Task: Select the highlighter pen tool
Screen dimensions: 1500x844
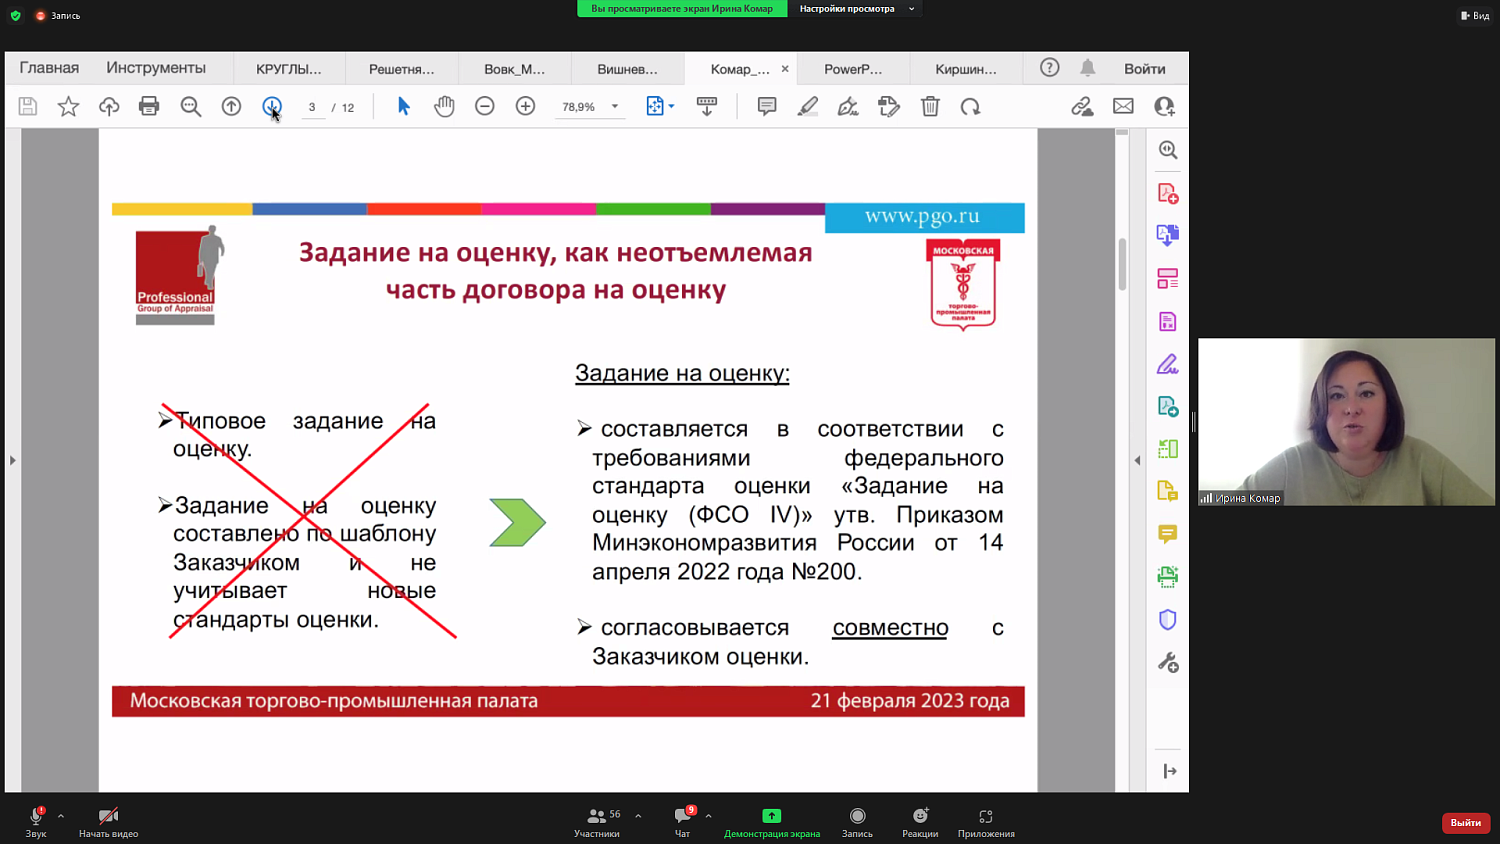Action: [x=808, y=106]
